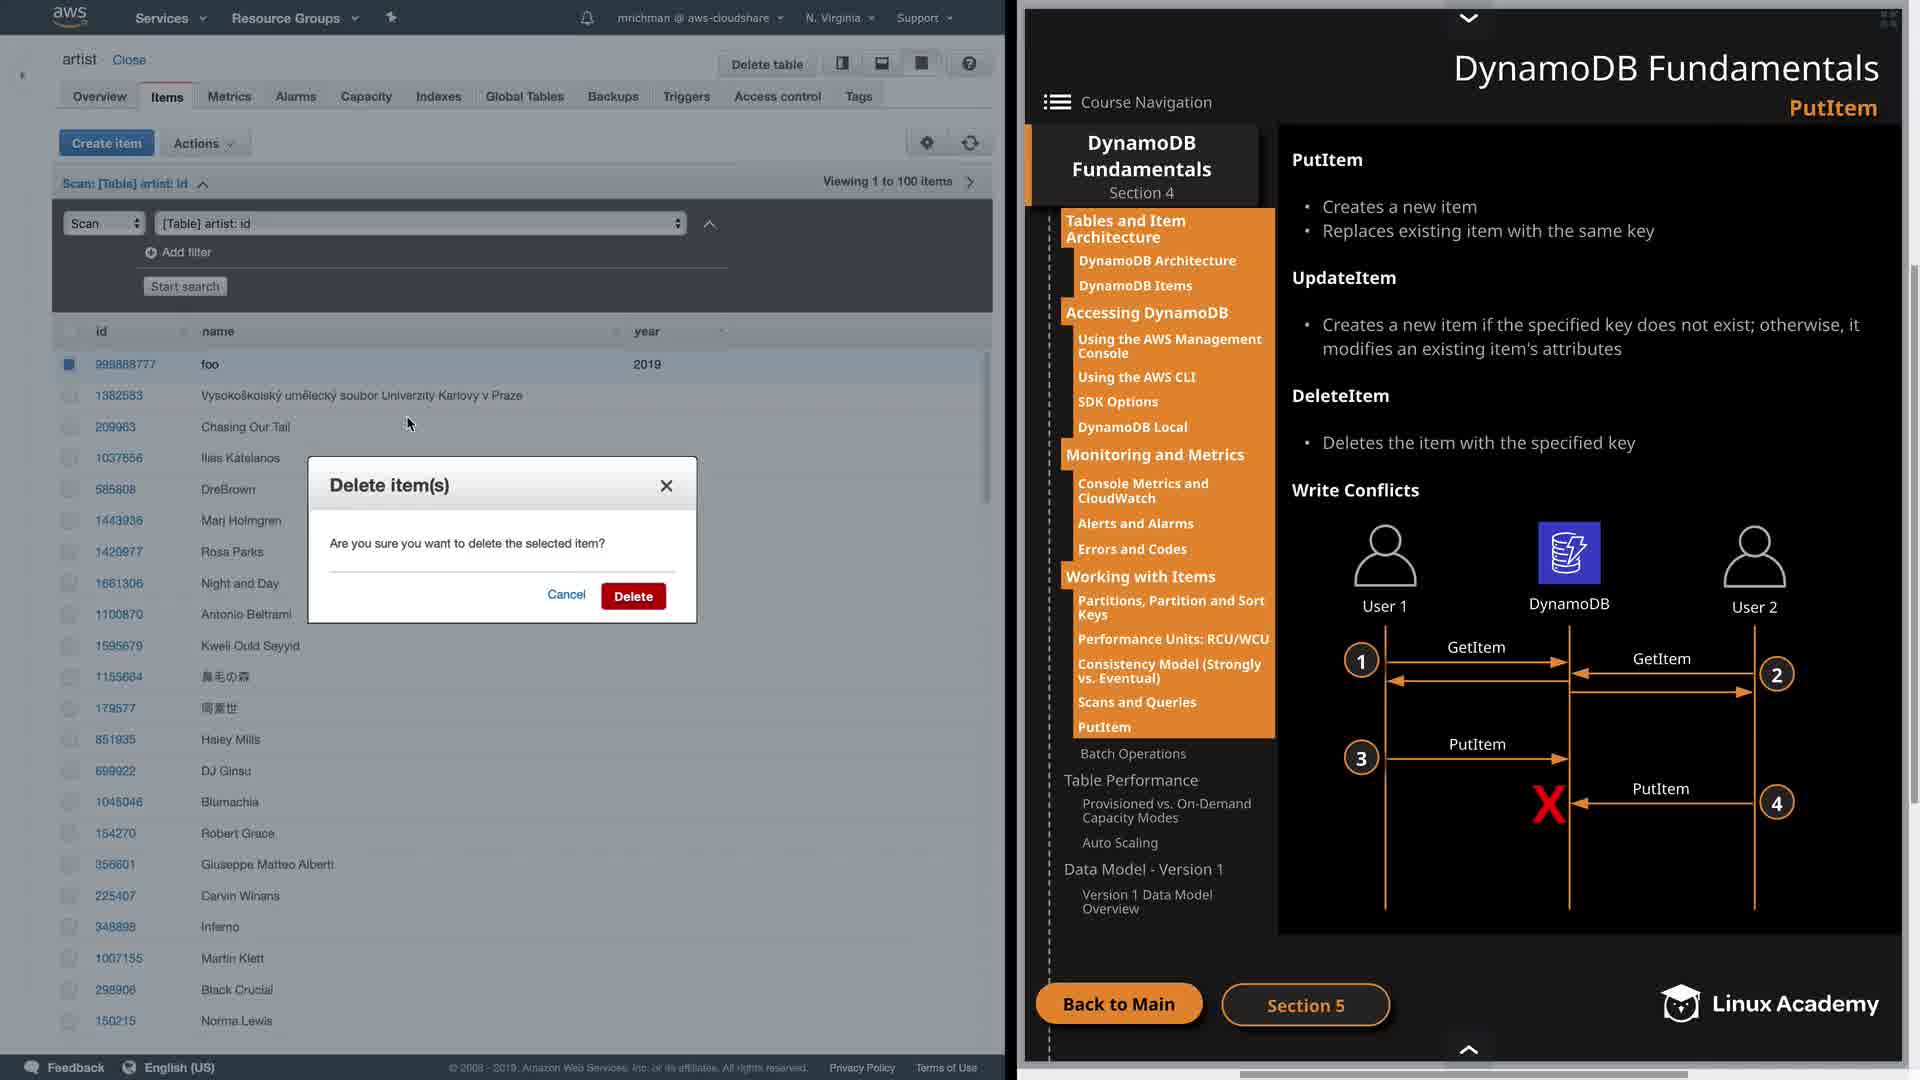Image resolution: width=1920 pixels, height=1080 pixels.
Task: Click the Feedback speech bubble icon
Action: pyautogui.click(x=32, y=1067)
